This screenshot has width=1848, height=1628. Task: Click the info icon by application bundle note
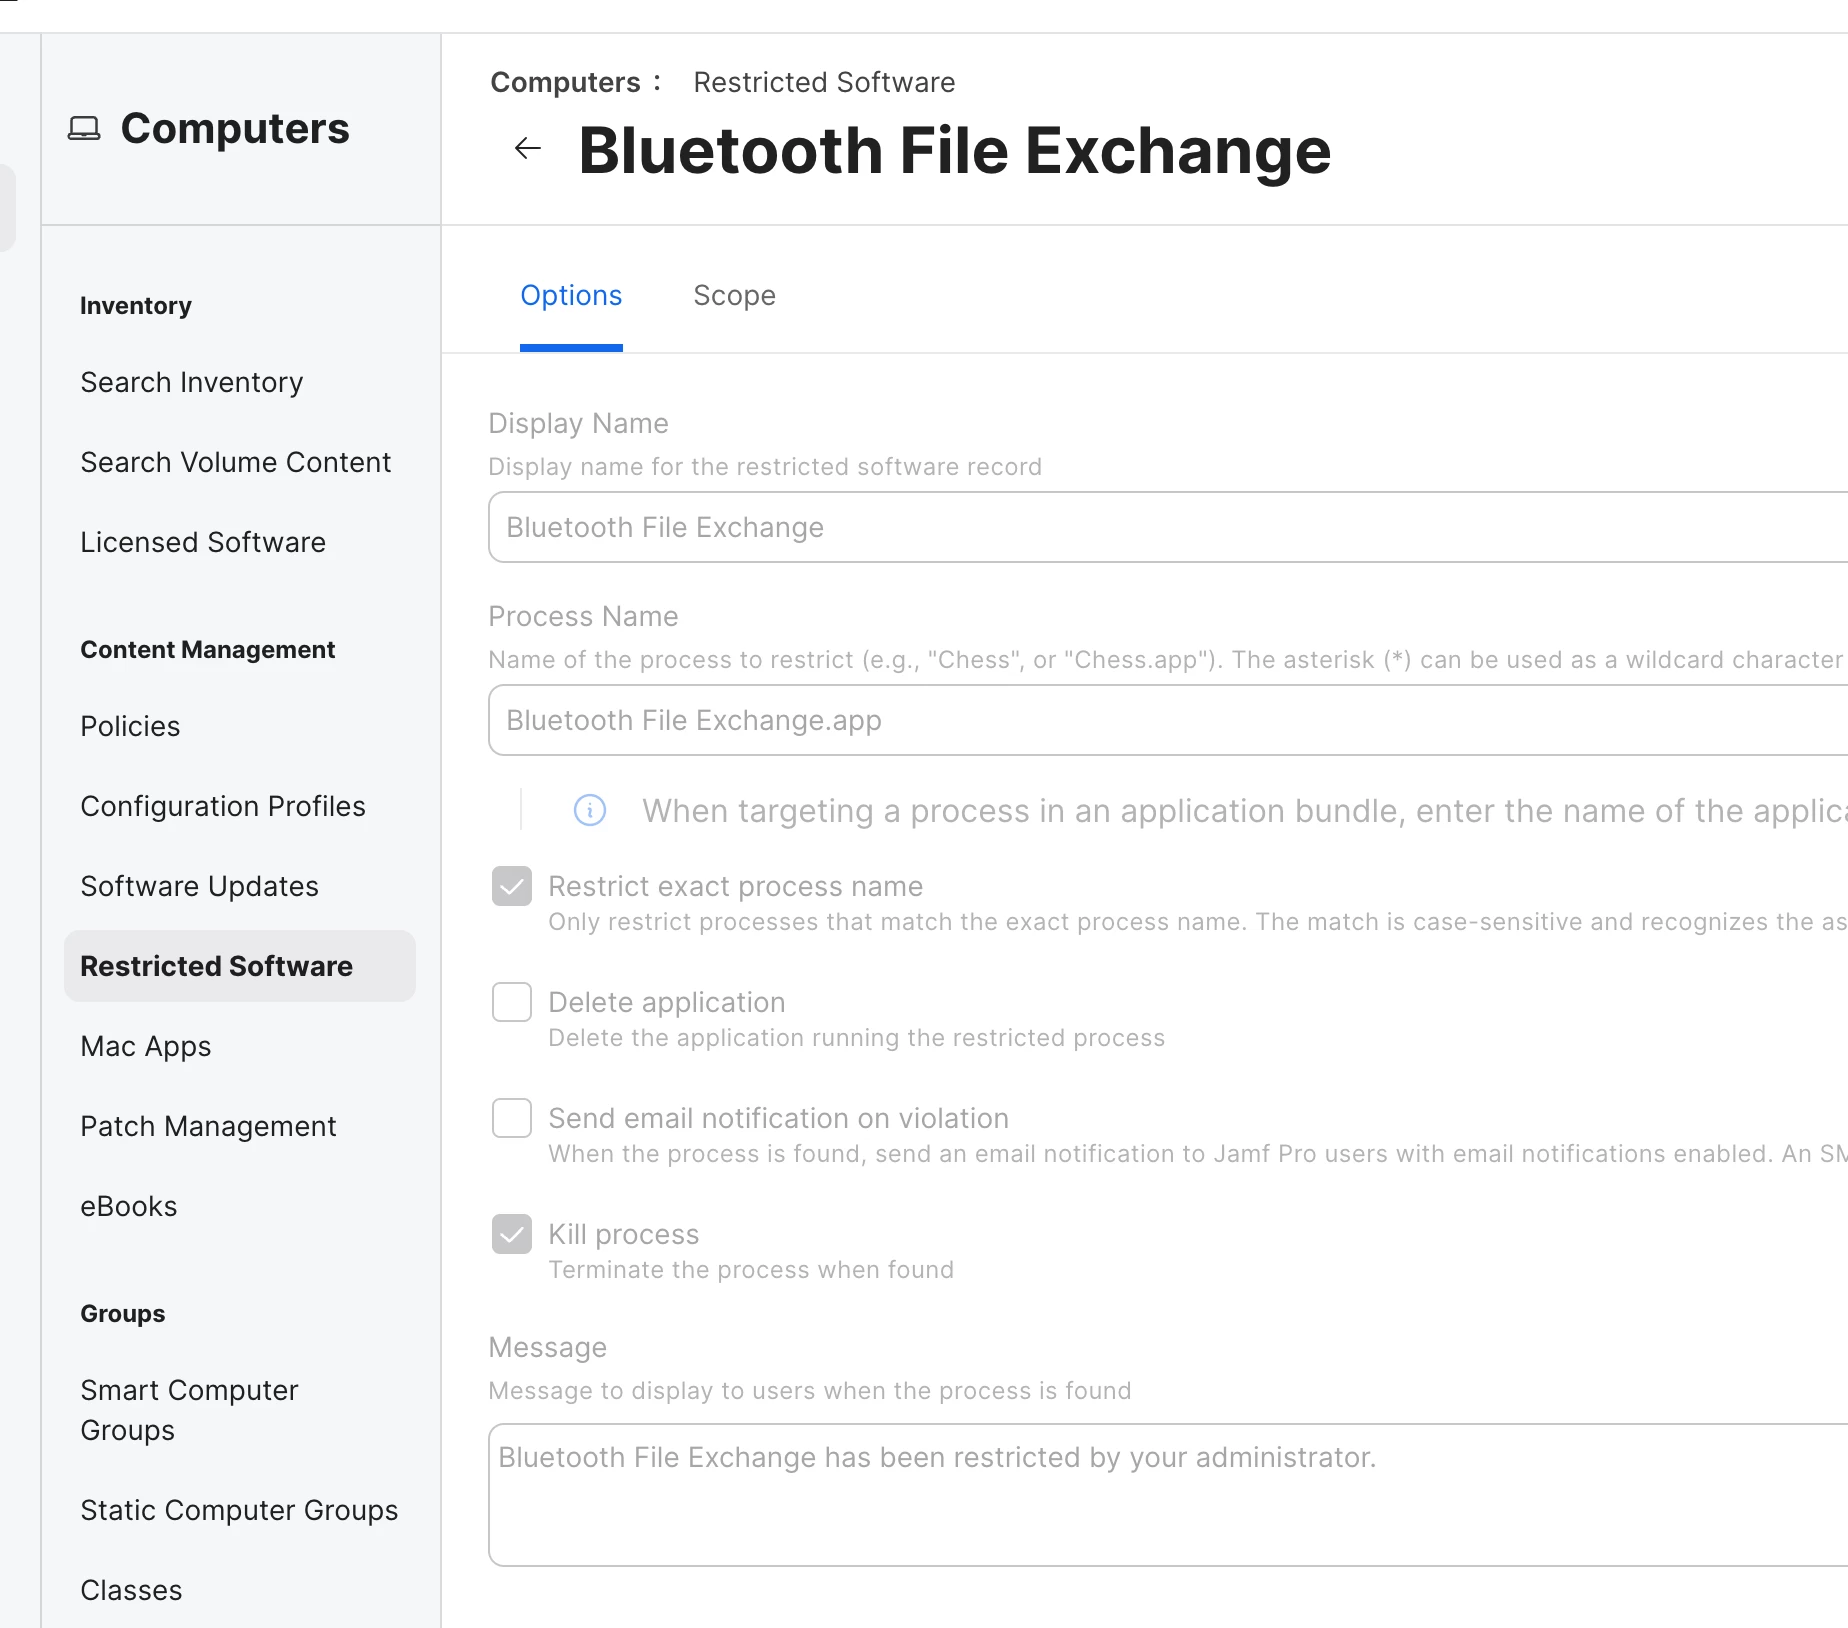590,810
